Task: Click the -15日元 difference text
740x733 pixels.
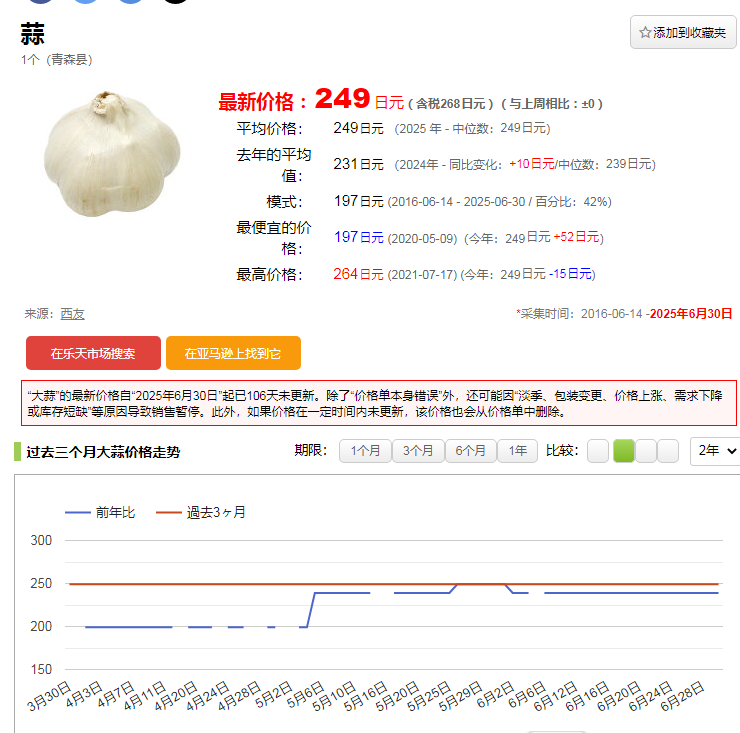Action: point(570,274)
